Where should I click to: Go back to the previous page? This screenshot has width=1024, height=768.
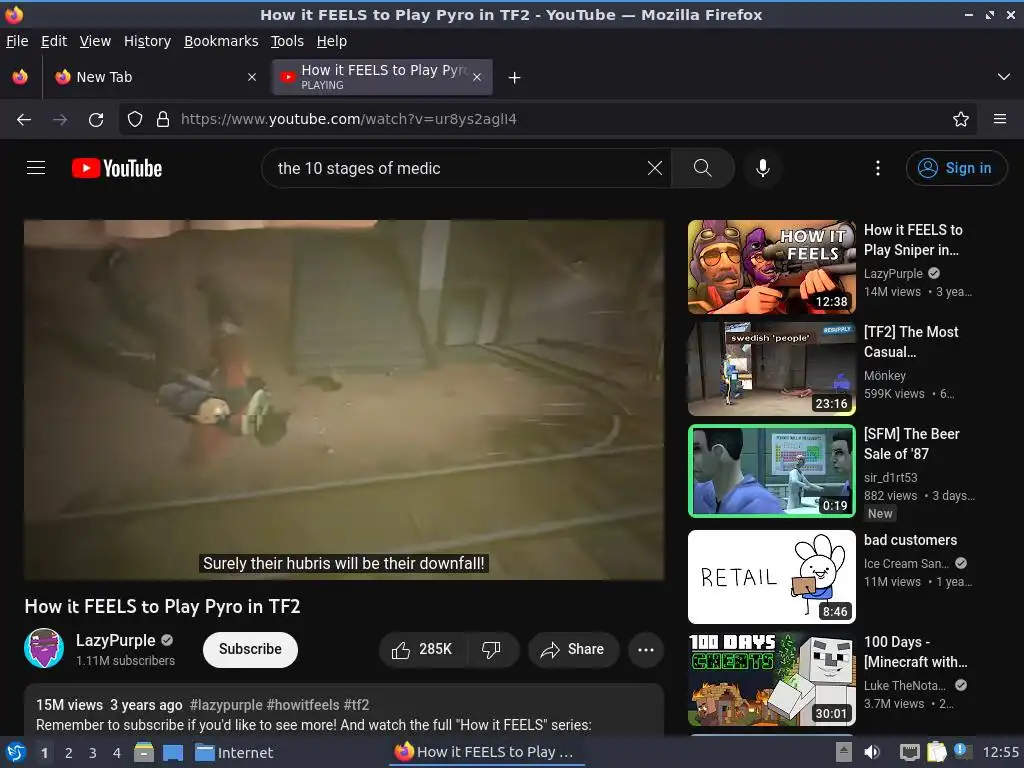(x=24, y=120)
